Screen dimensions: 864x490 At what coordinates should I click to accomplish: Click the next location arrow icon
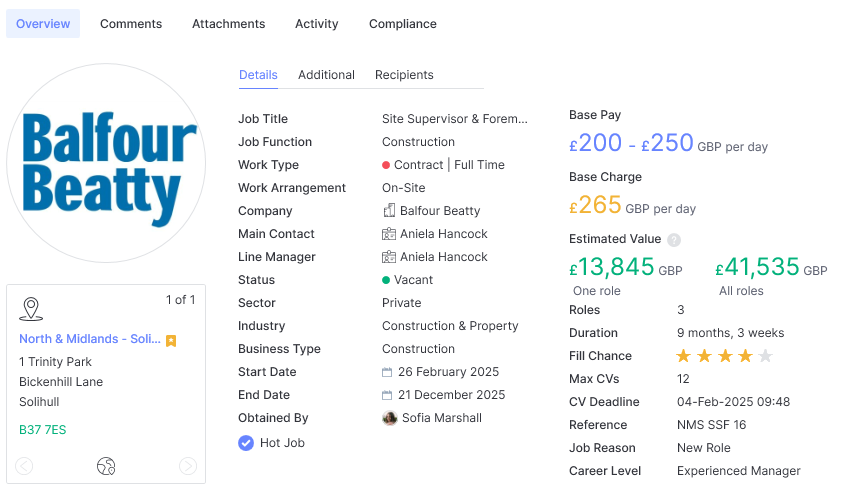(187, 466)
